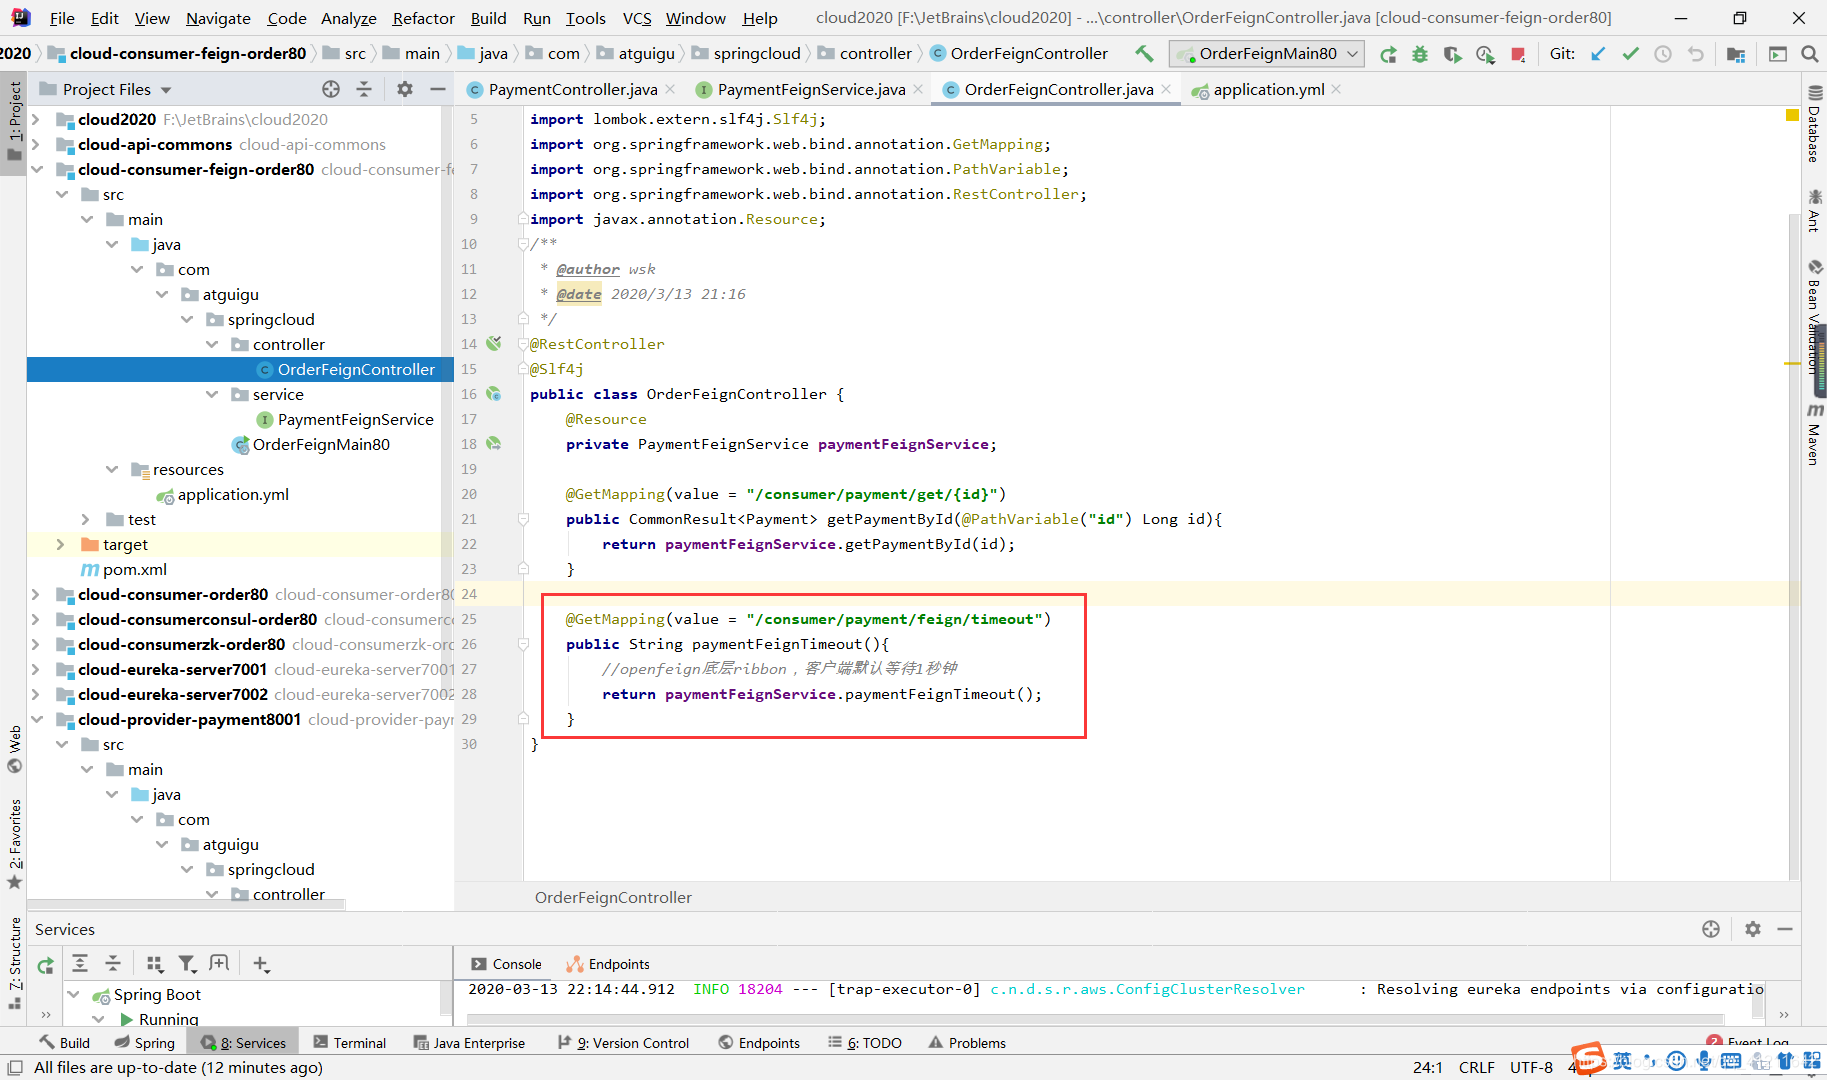Open the Services panel gear options
Viewport: 1827px width, 1080px height.
coord(1753,929)
